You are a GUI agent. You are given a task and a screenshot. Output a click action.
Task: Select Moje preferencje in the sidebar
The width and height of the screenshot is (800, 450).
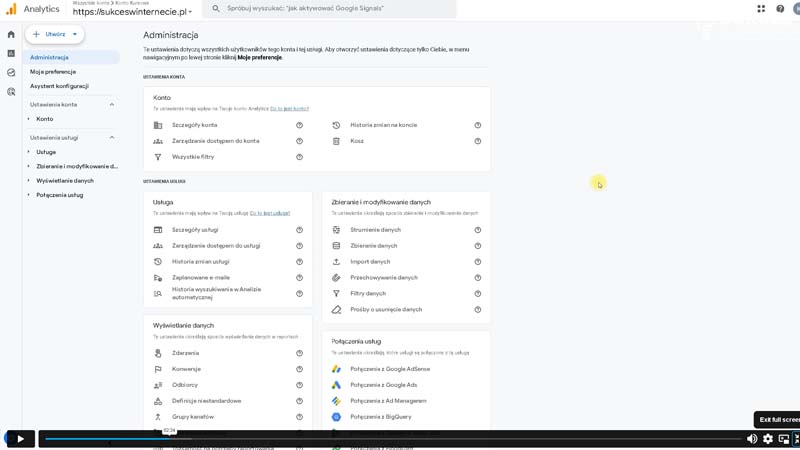(x=53, y=72)
